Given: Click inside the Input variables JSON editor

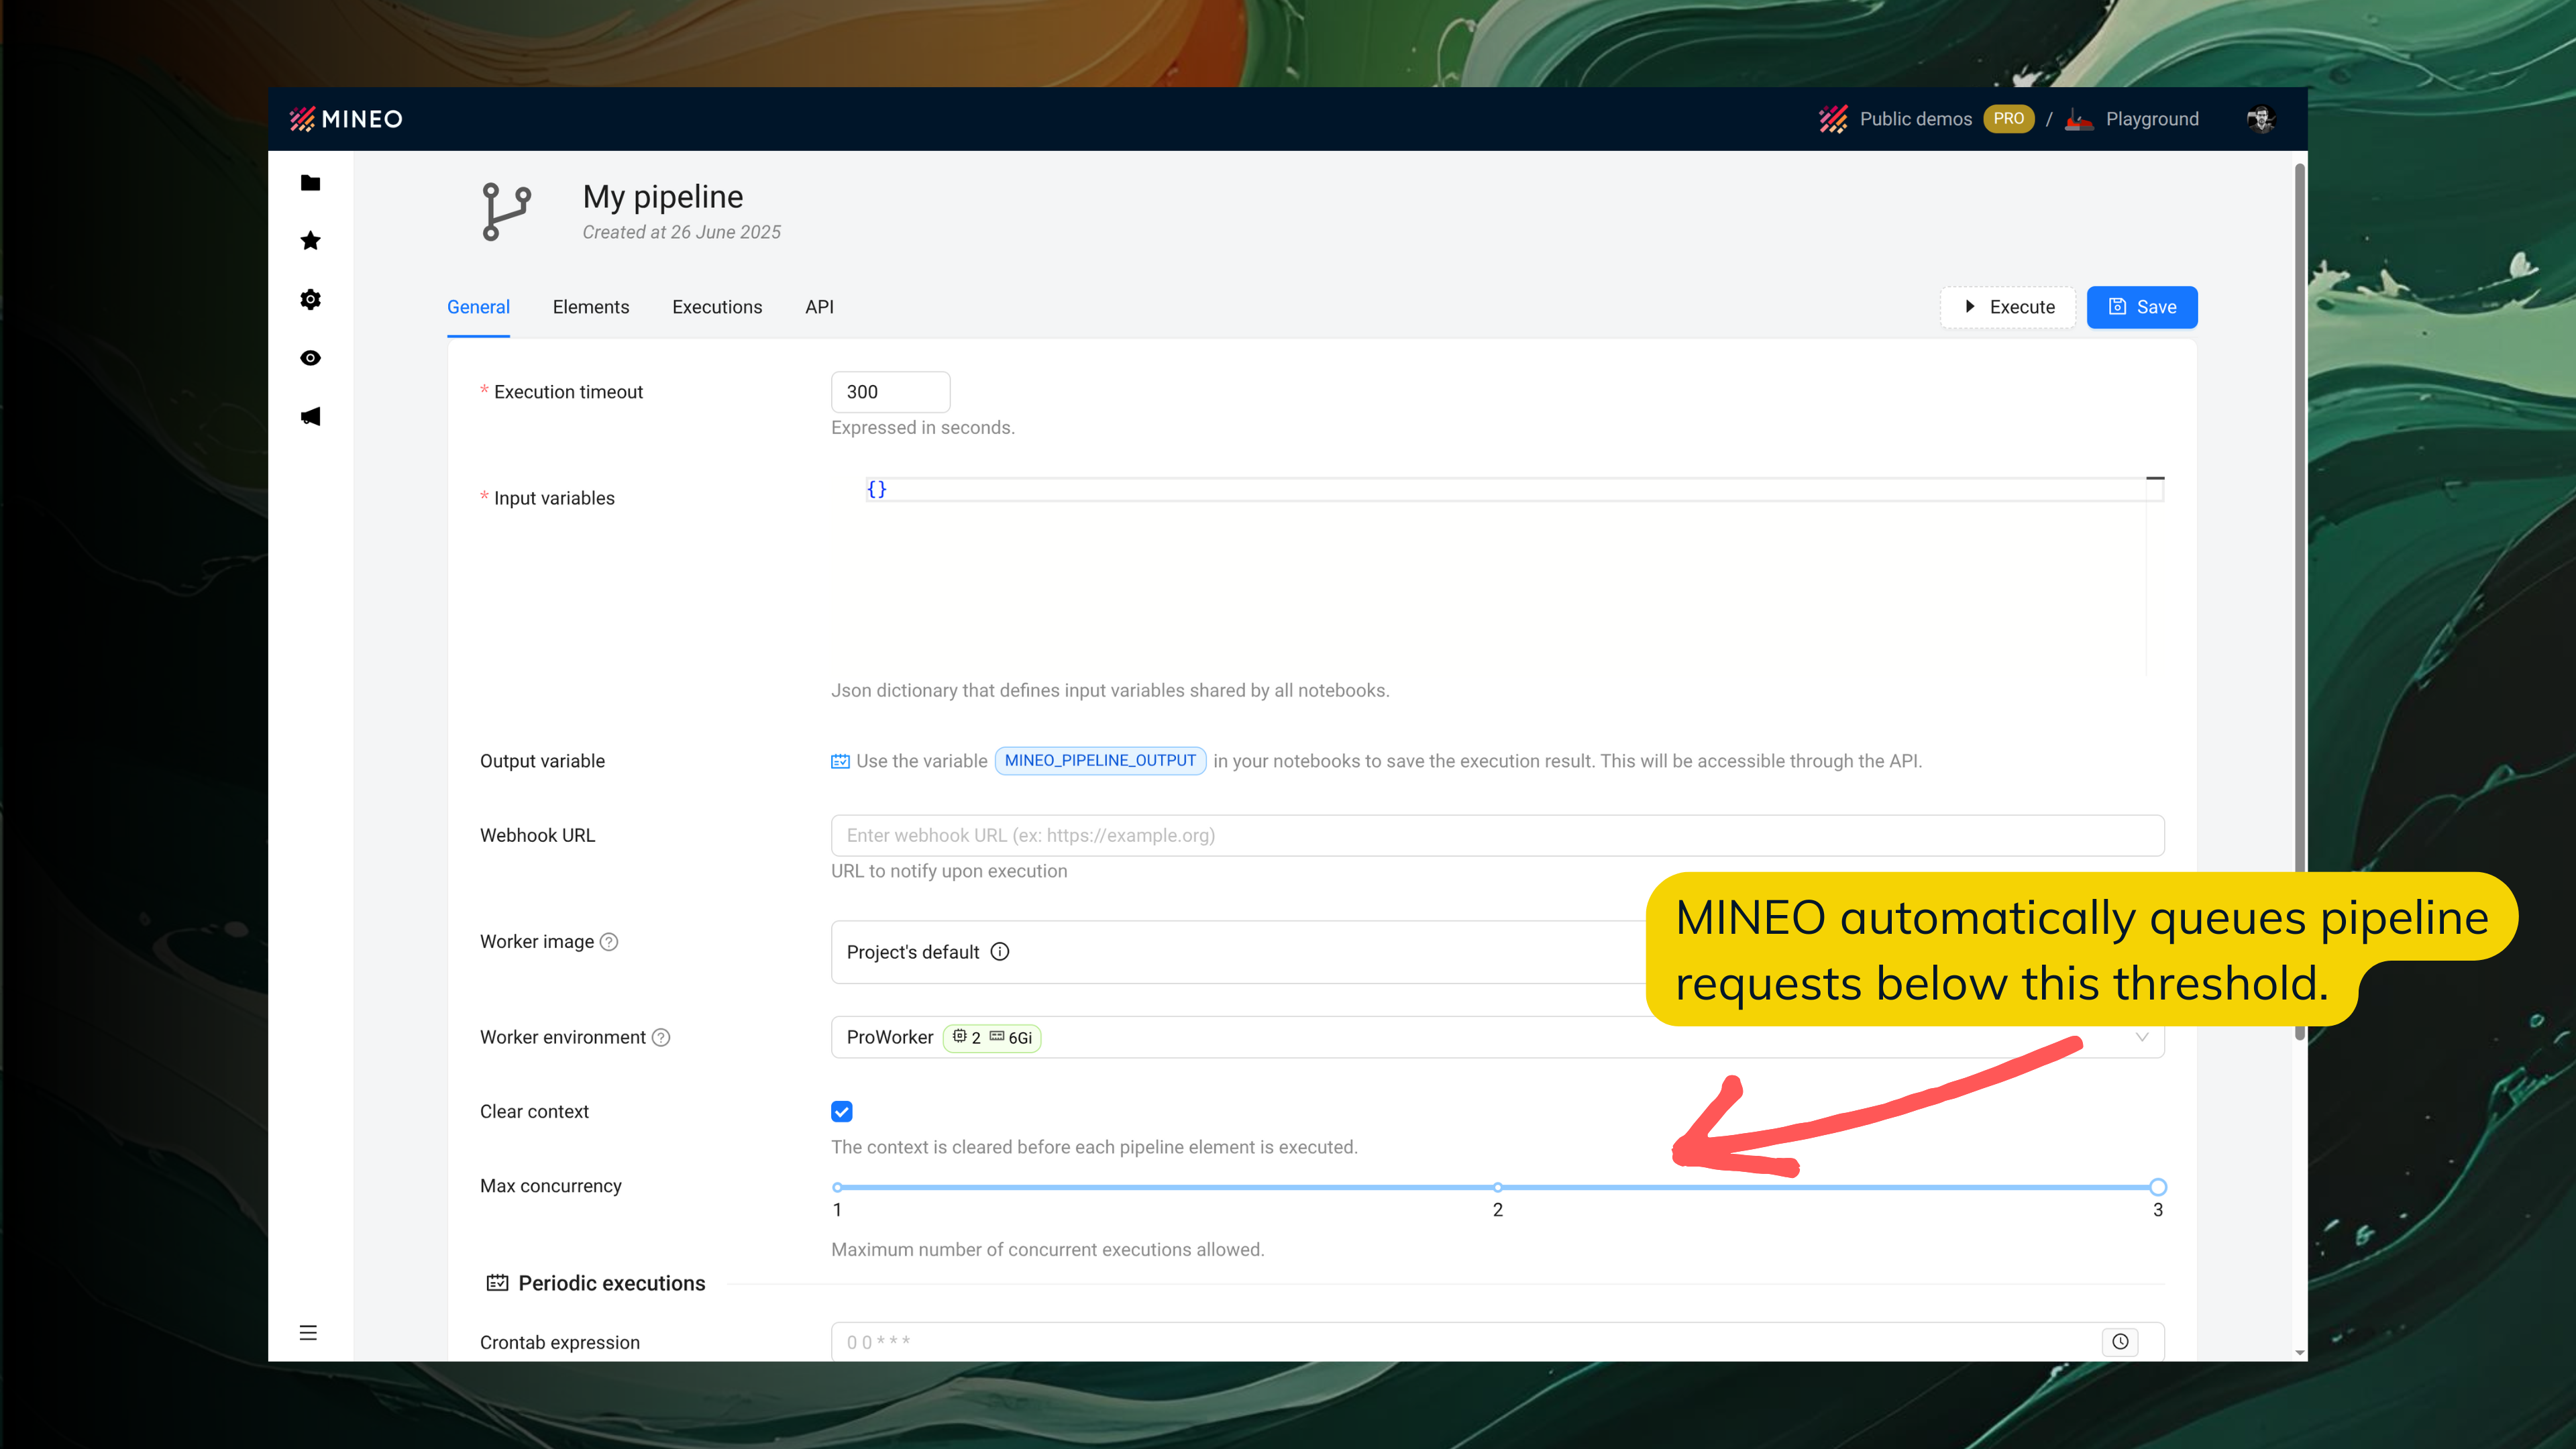Looking at the screenshot, I should point(1497,575).
